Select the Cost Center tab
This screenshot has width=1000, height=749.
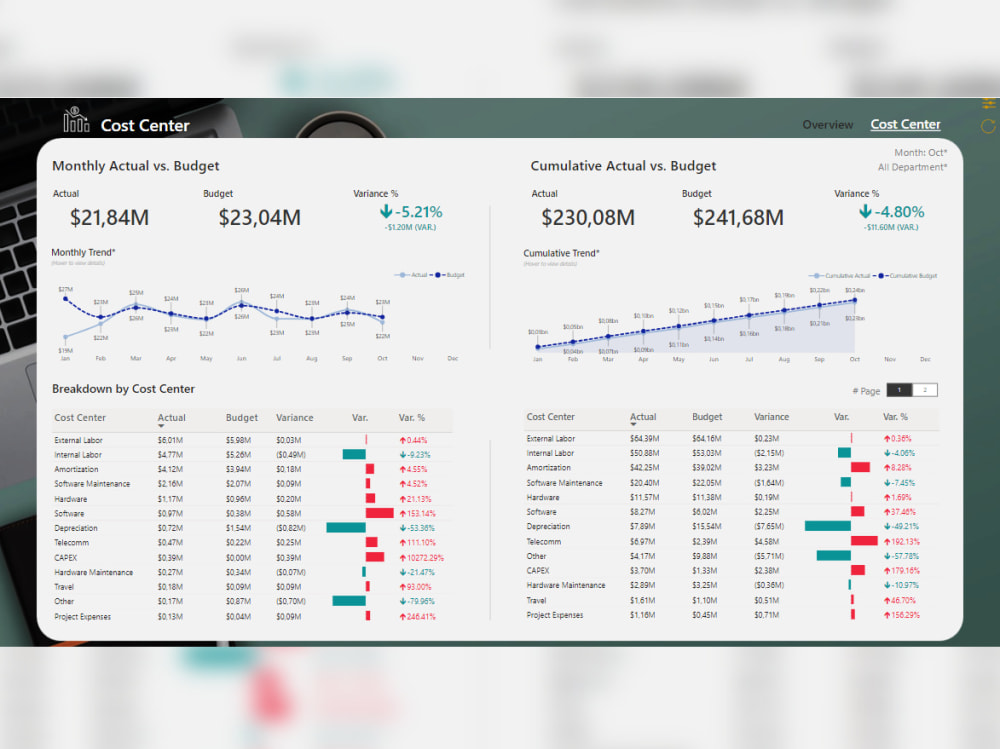click(x=905, y=124)
